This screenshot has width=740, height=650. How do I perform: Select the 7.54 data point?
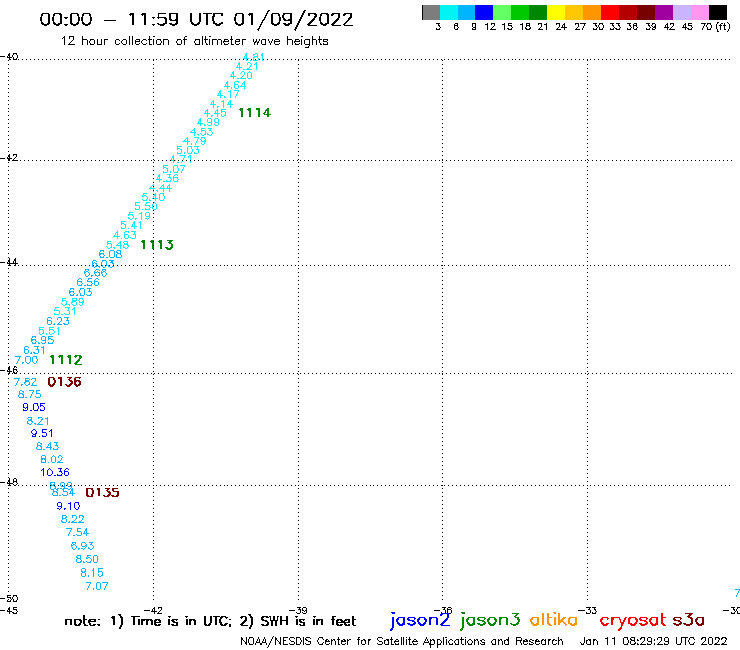pos(77,532)
